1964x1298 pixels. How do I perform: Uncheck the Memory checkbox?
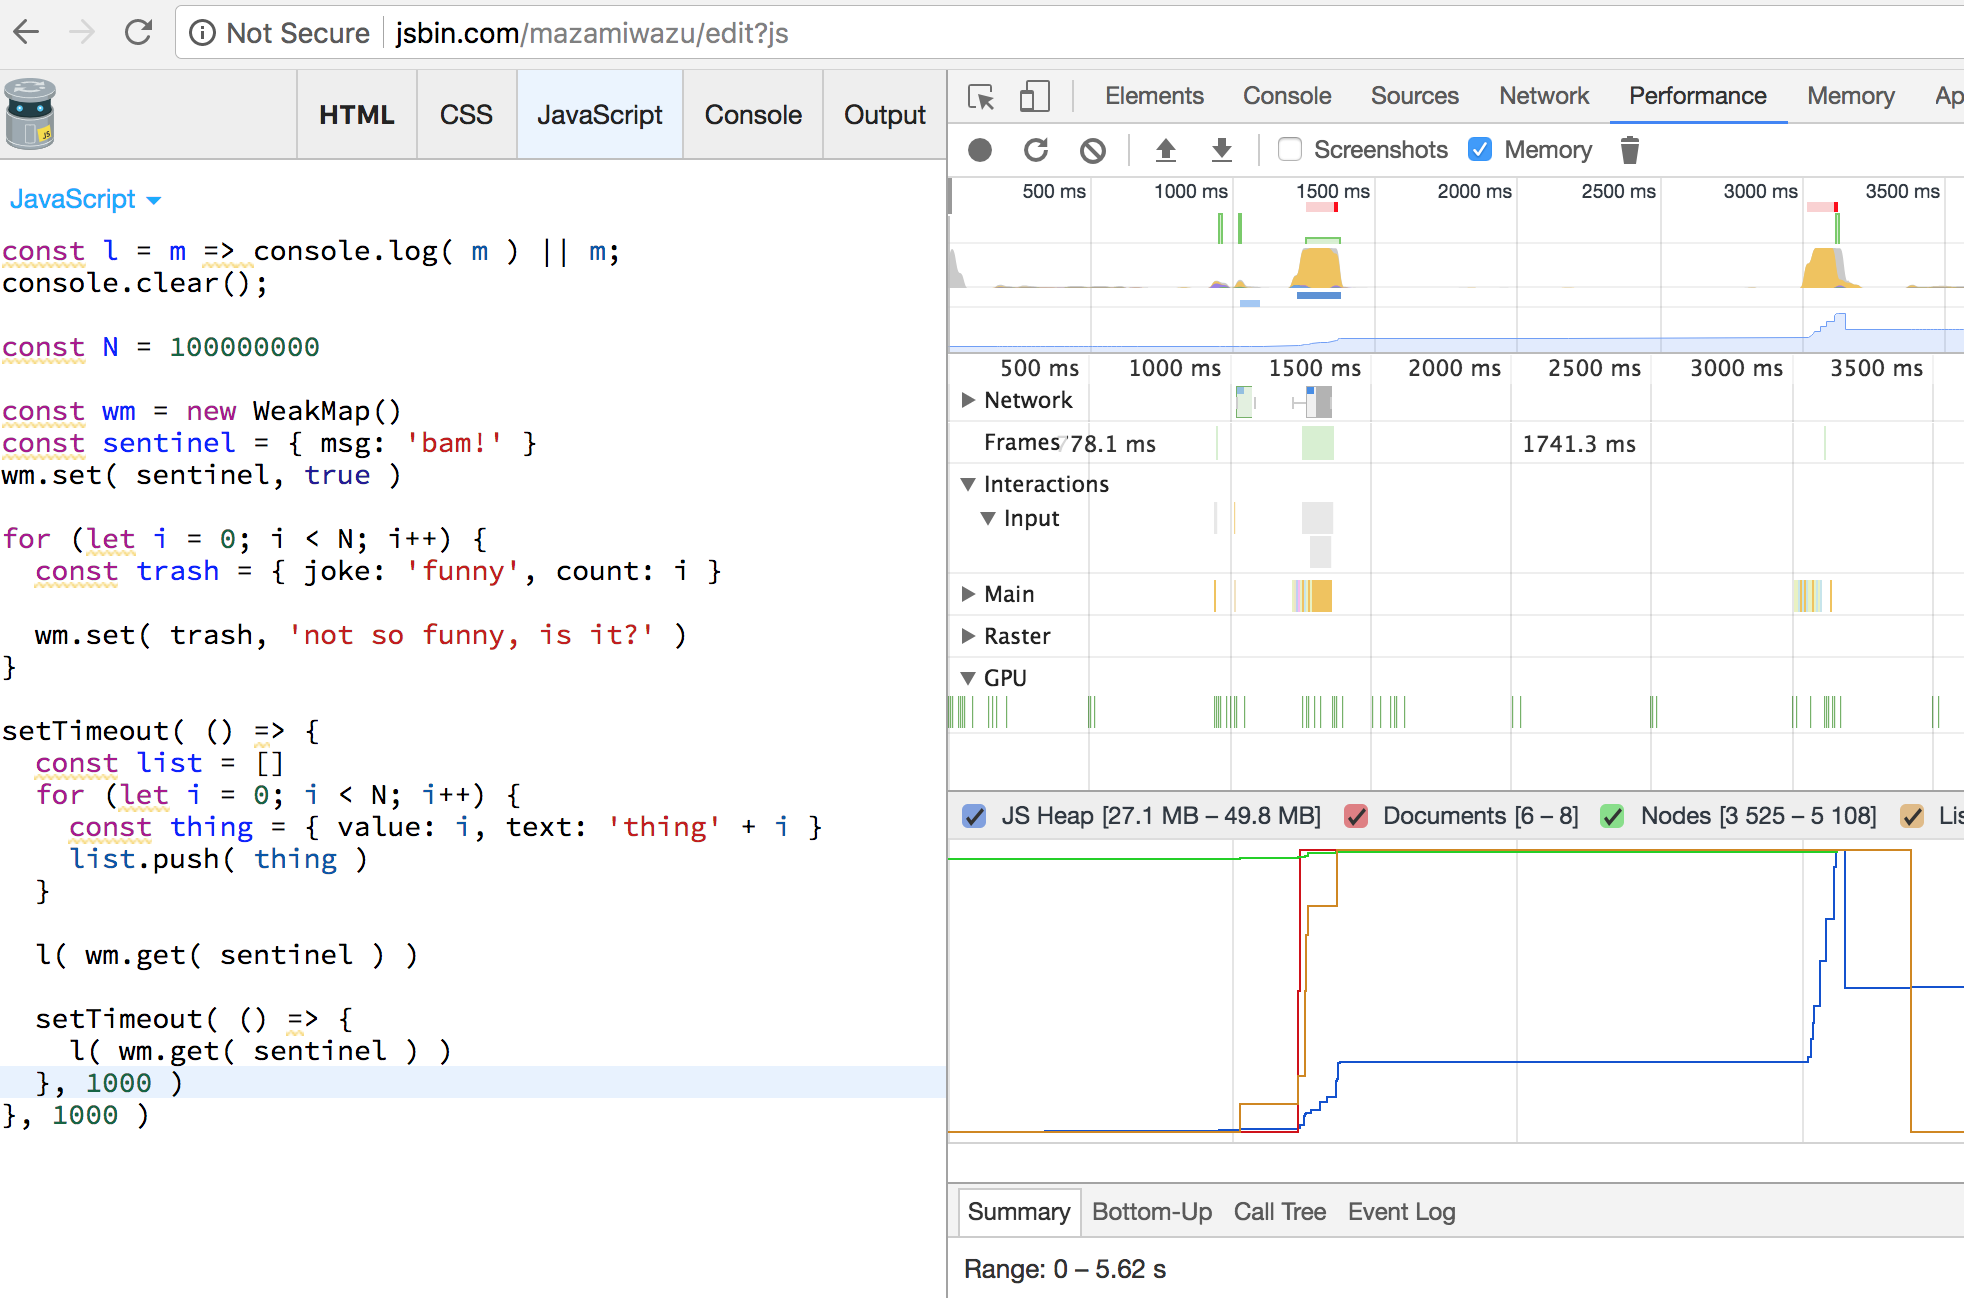(x=1480, y=149)
